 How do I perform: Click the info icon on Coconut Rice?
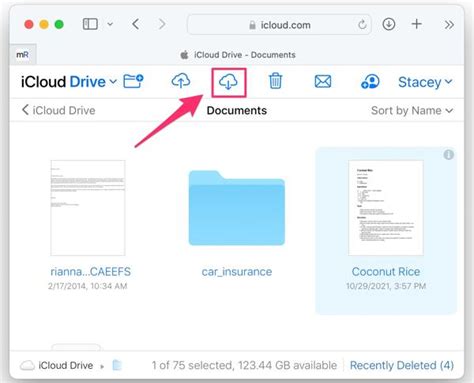click(x=449, y=155)
